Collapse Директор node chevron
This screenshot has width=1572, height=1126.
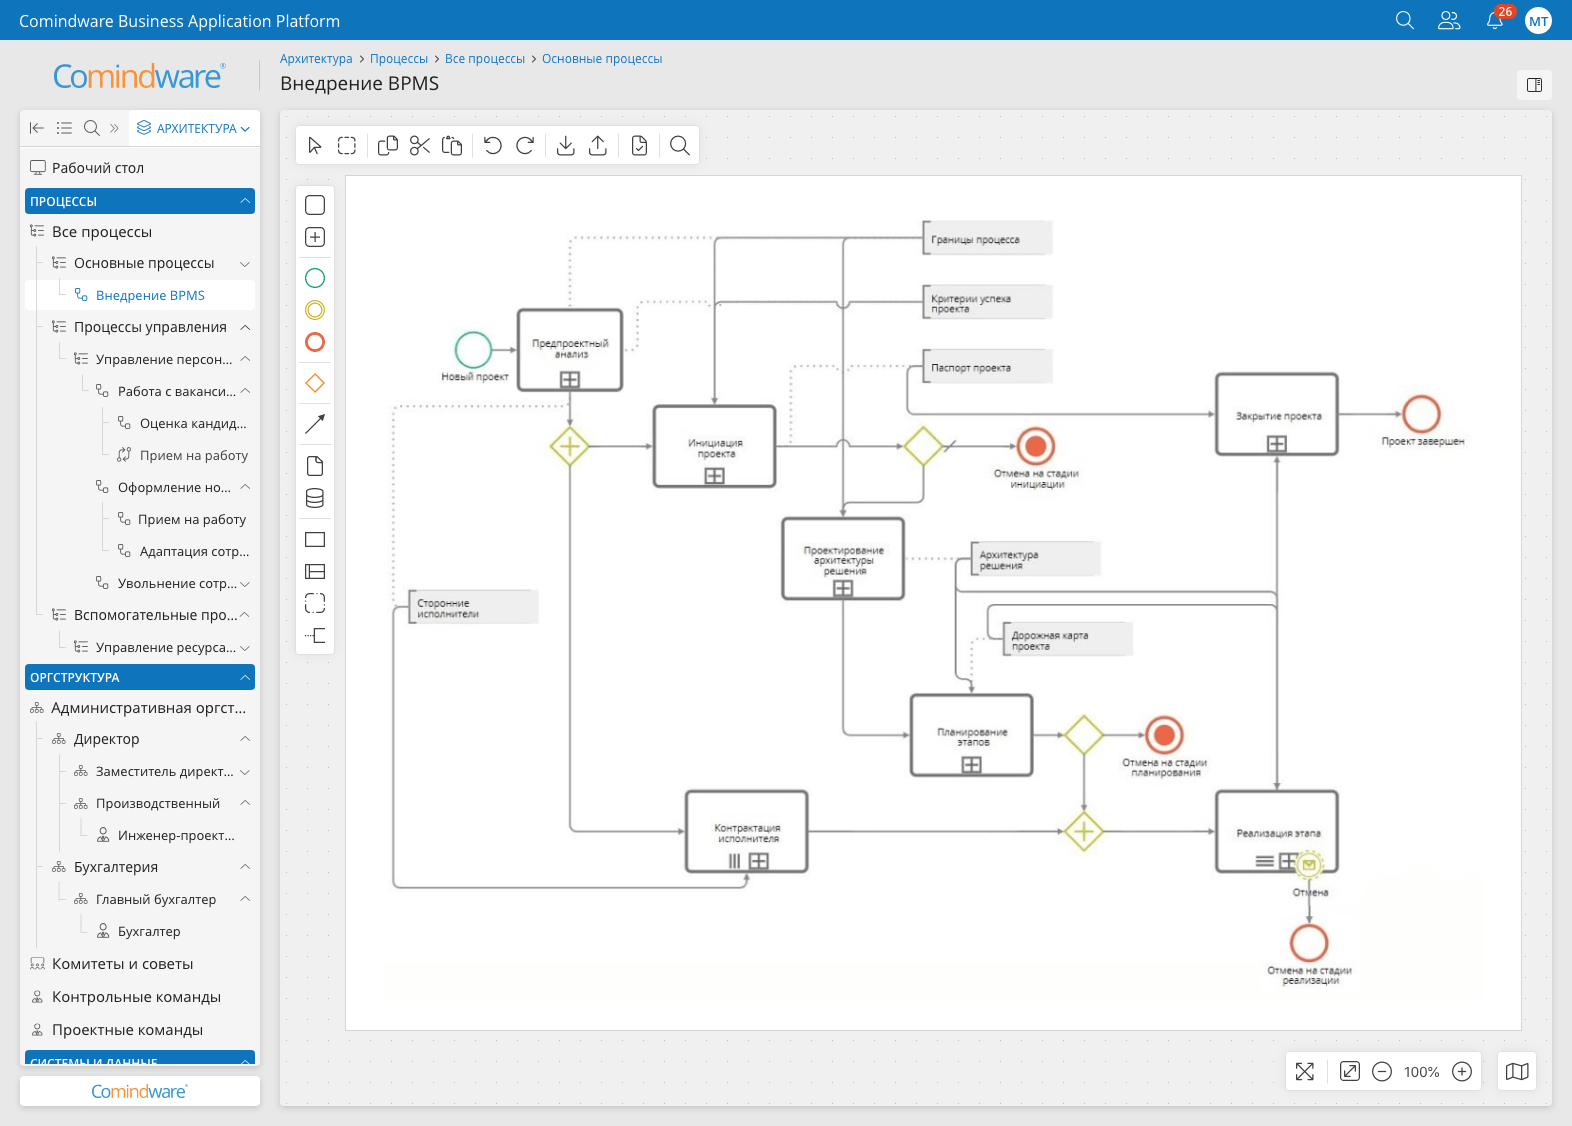point(245,739)
